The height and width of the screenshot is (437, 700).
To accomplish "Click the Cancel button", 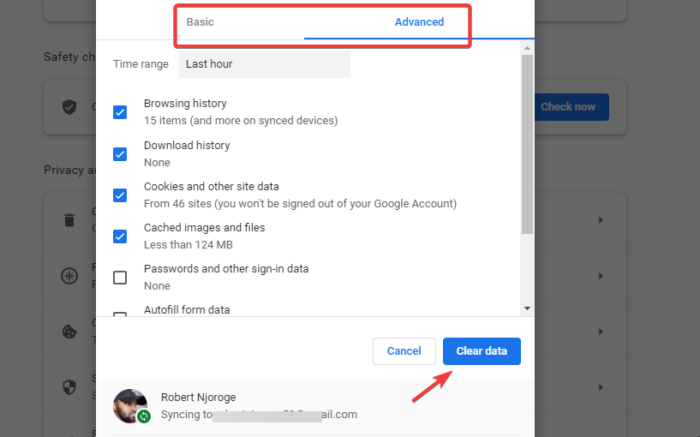I will 404,351.
